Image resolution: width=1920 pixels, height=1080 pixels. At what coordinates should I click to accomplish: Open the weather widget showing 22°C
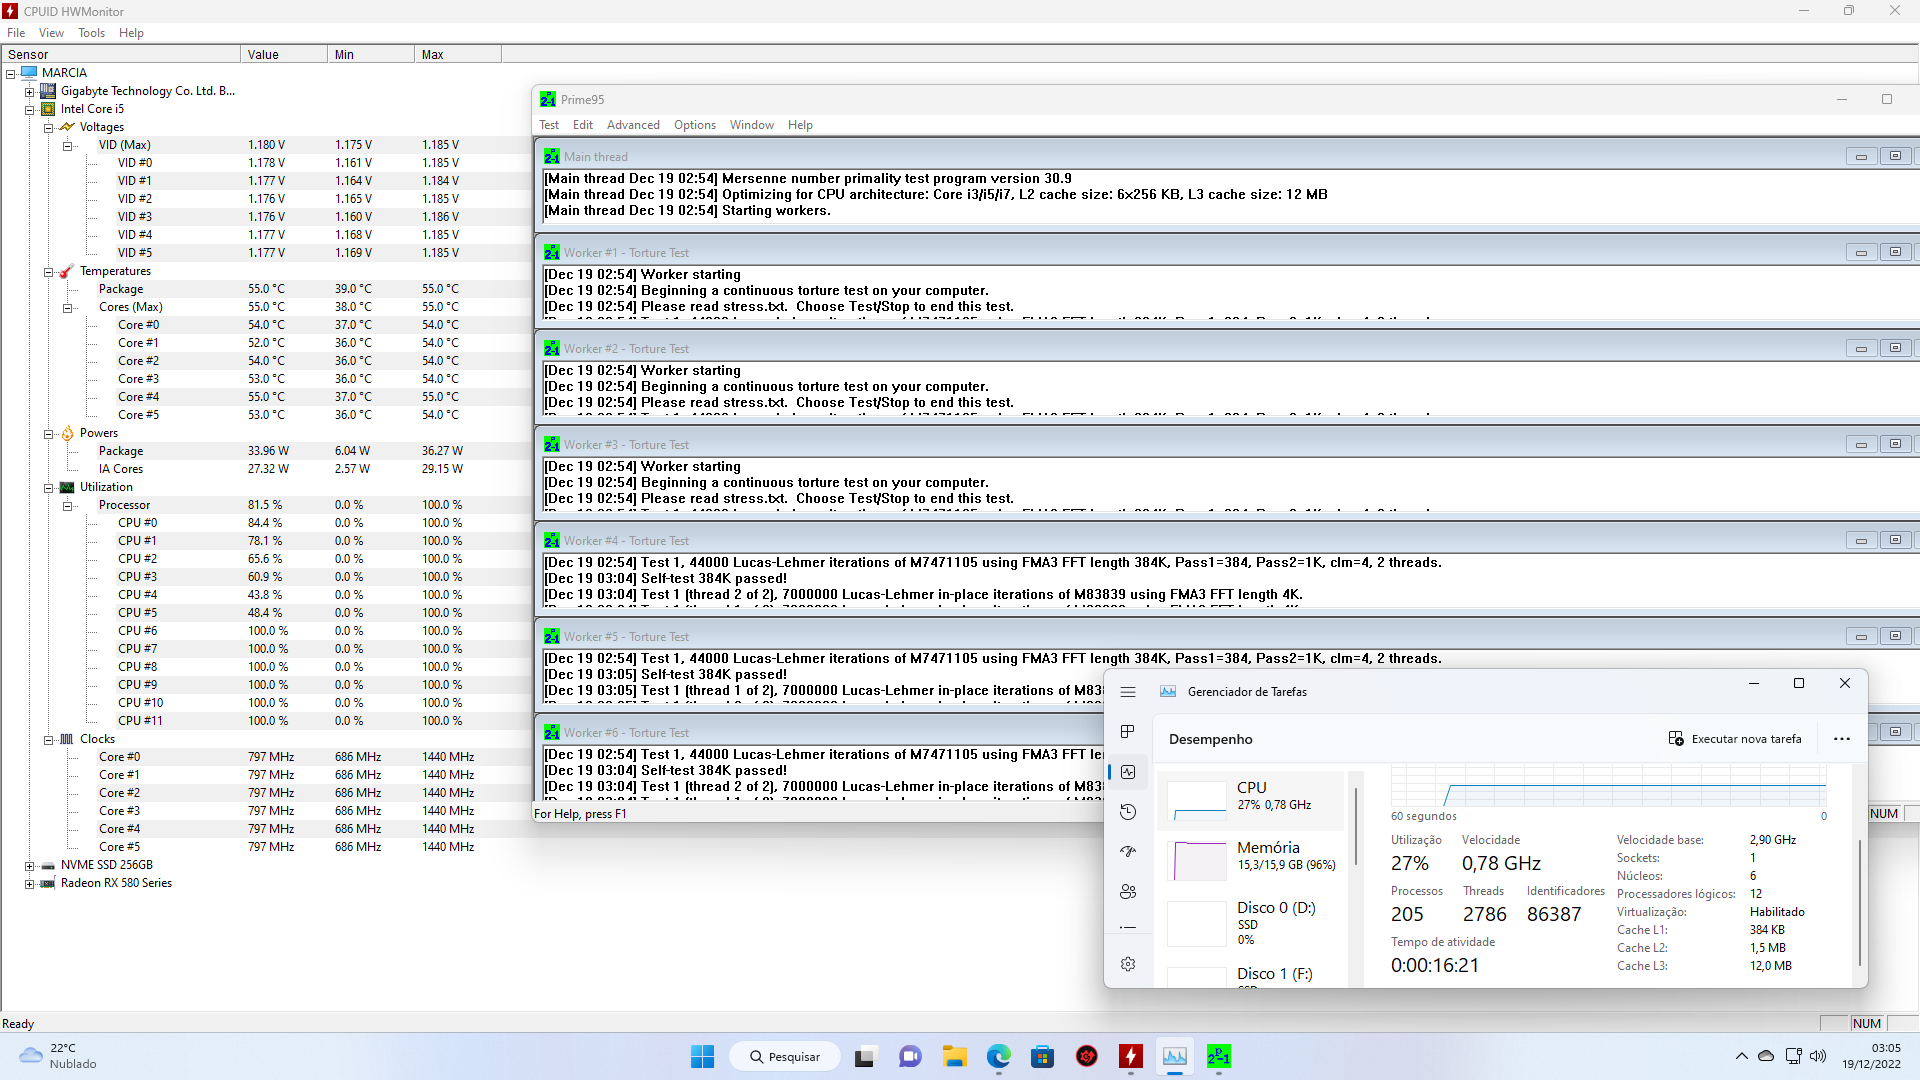tap(60, 1056)
